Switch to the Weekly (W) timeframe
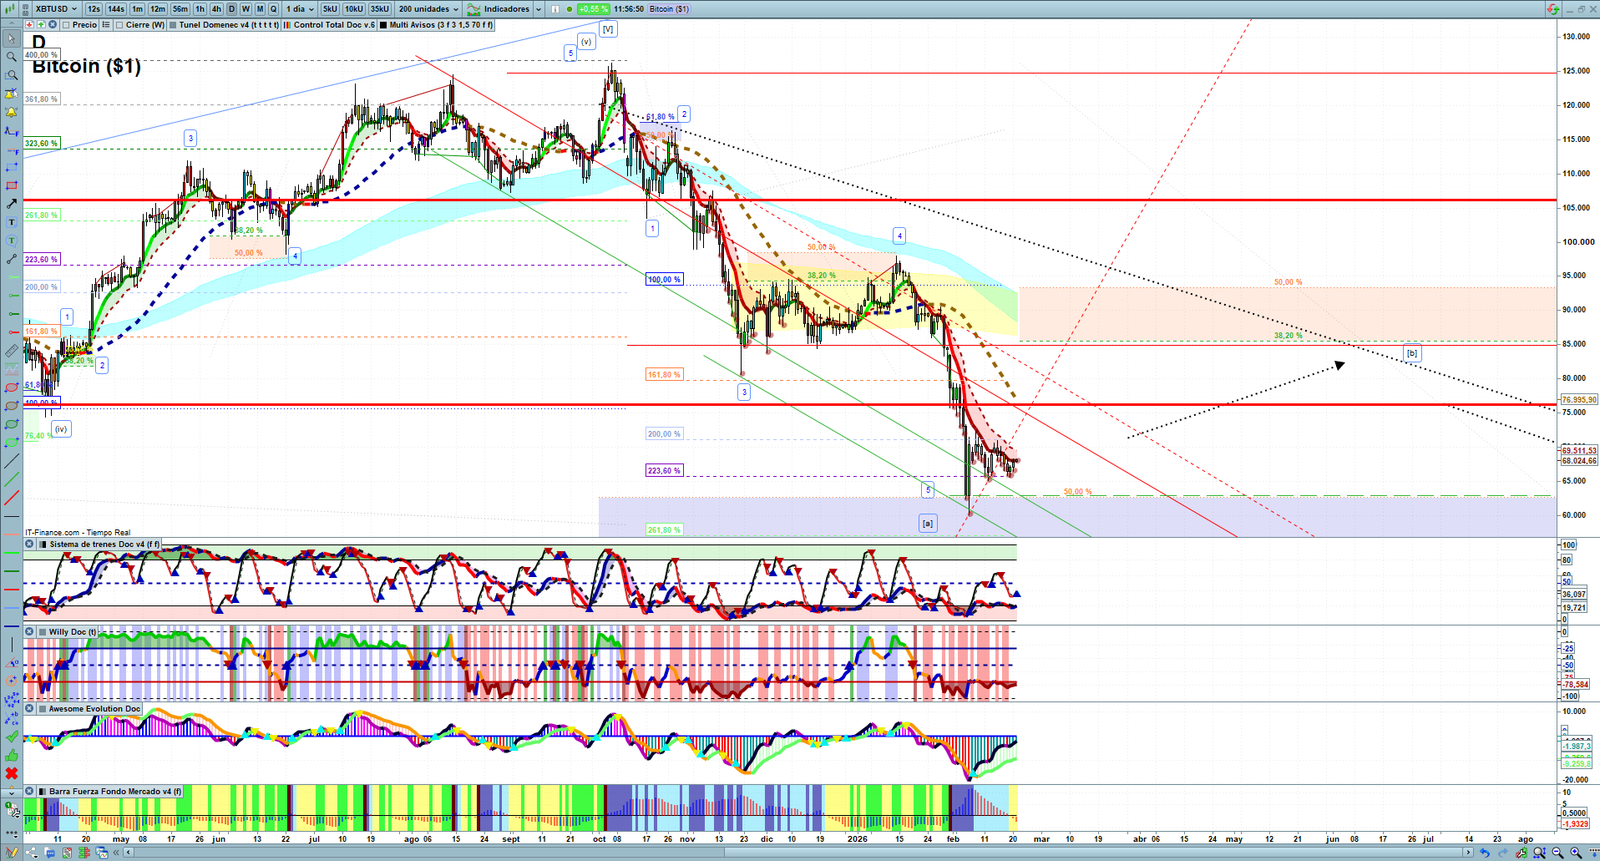Screen dimensions: 1600x861 [246, 9]
